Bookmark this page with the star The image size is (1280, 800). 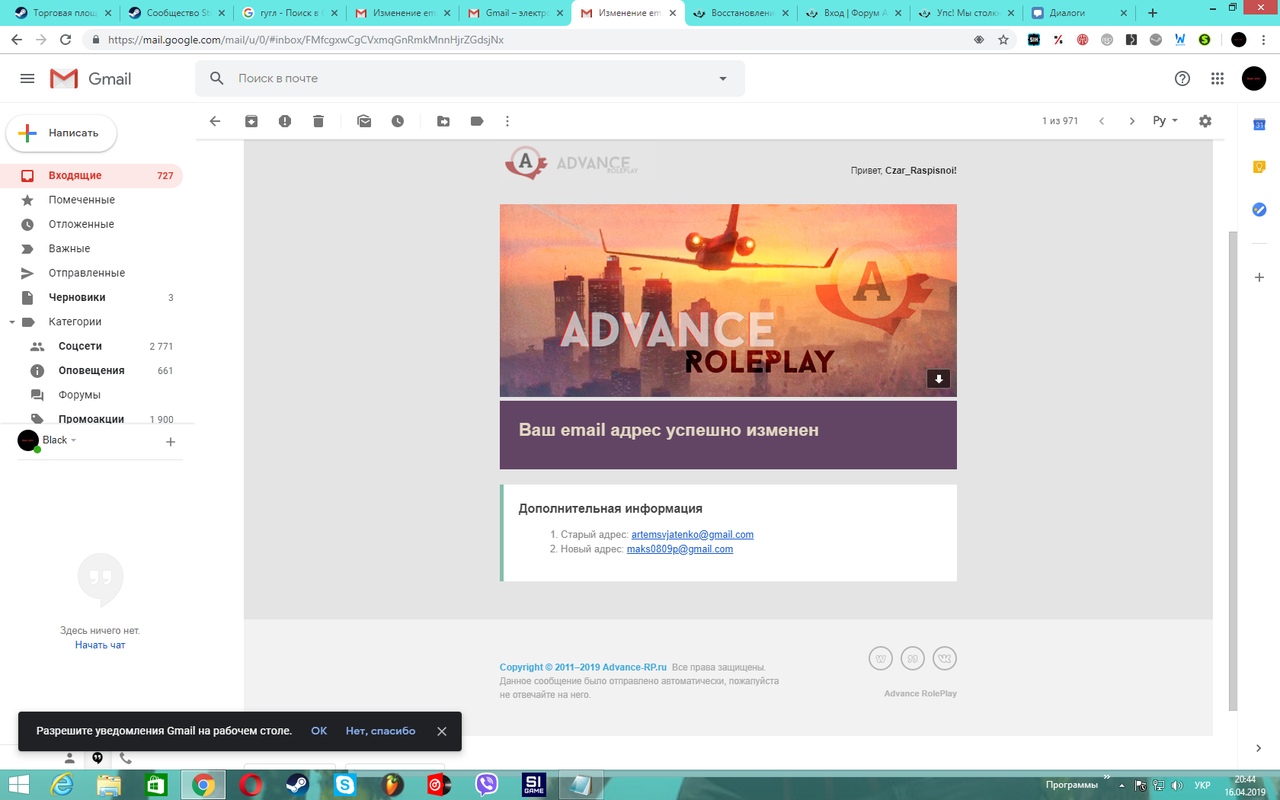pyautogui.click(x=1004, y=40)
